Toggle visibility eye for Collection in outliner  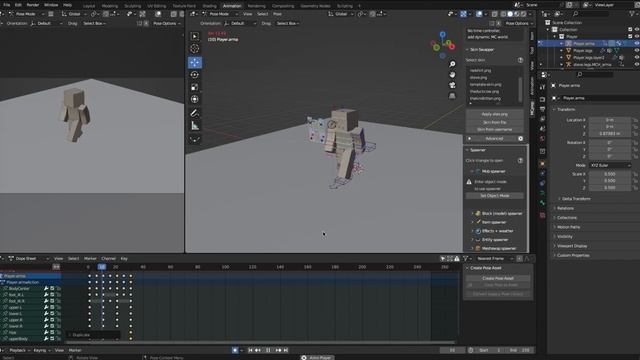point(637,29)
